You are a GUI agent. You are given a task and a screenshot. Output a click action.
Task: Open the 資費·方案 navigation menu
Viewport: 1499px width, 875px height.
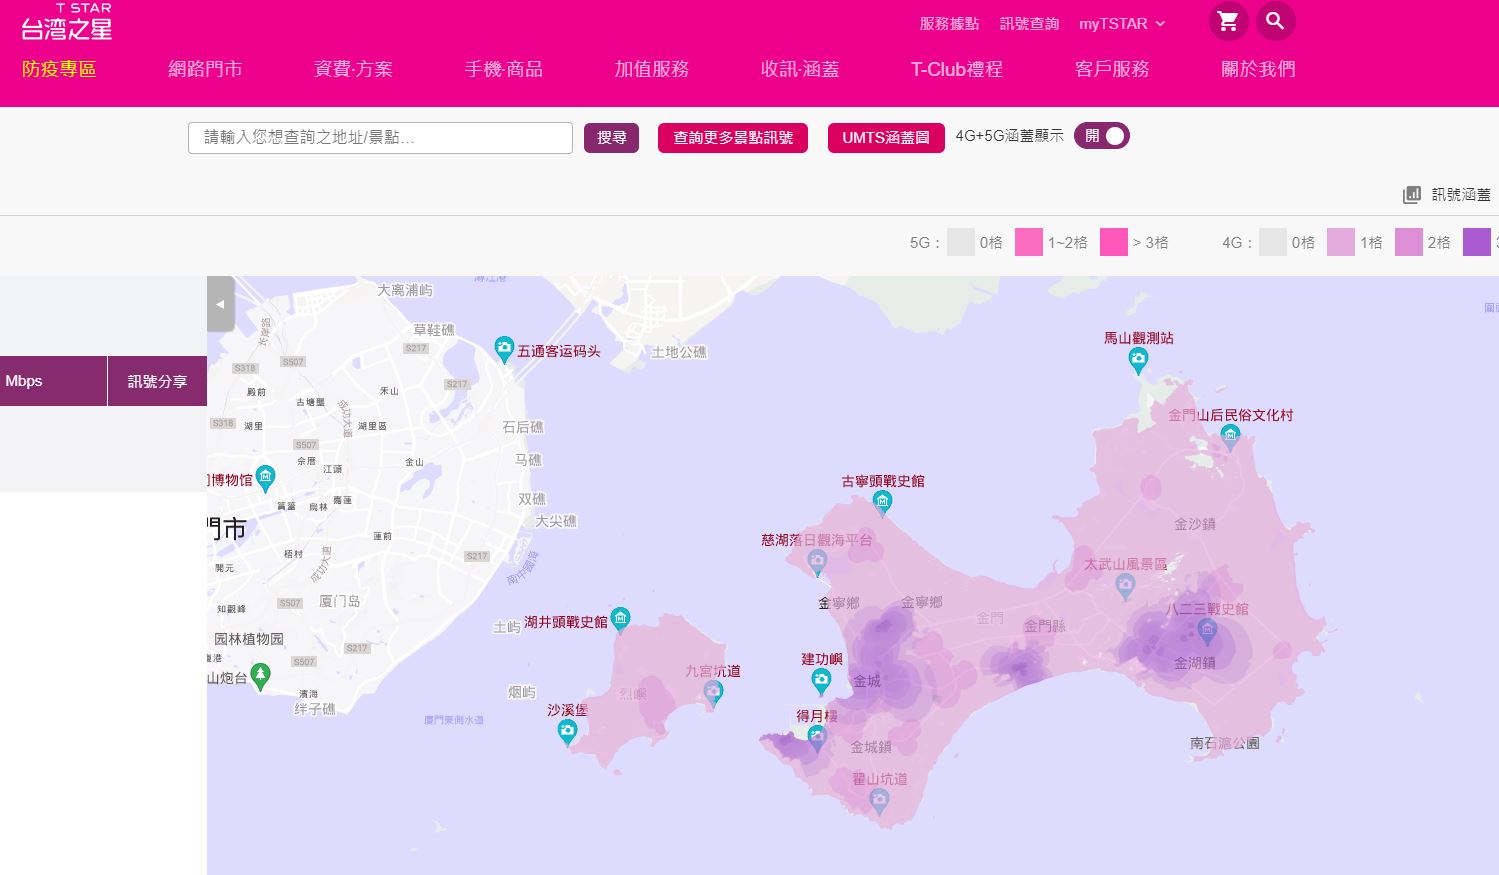[353, 69]
